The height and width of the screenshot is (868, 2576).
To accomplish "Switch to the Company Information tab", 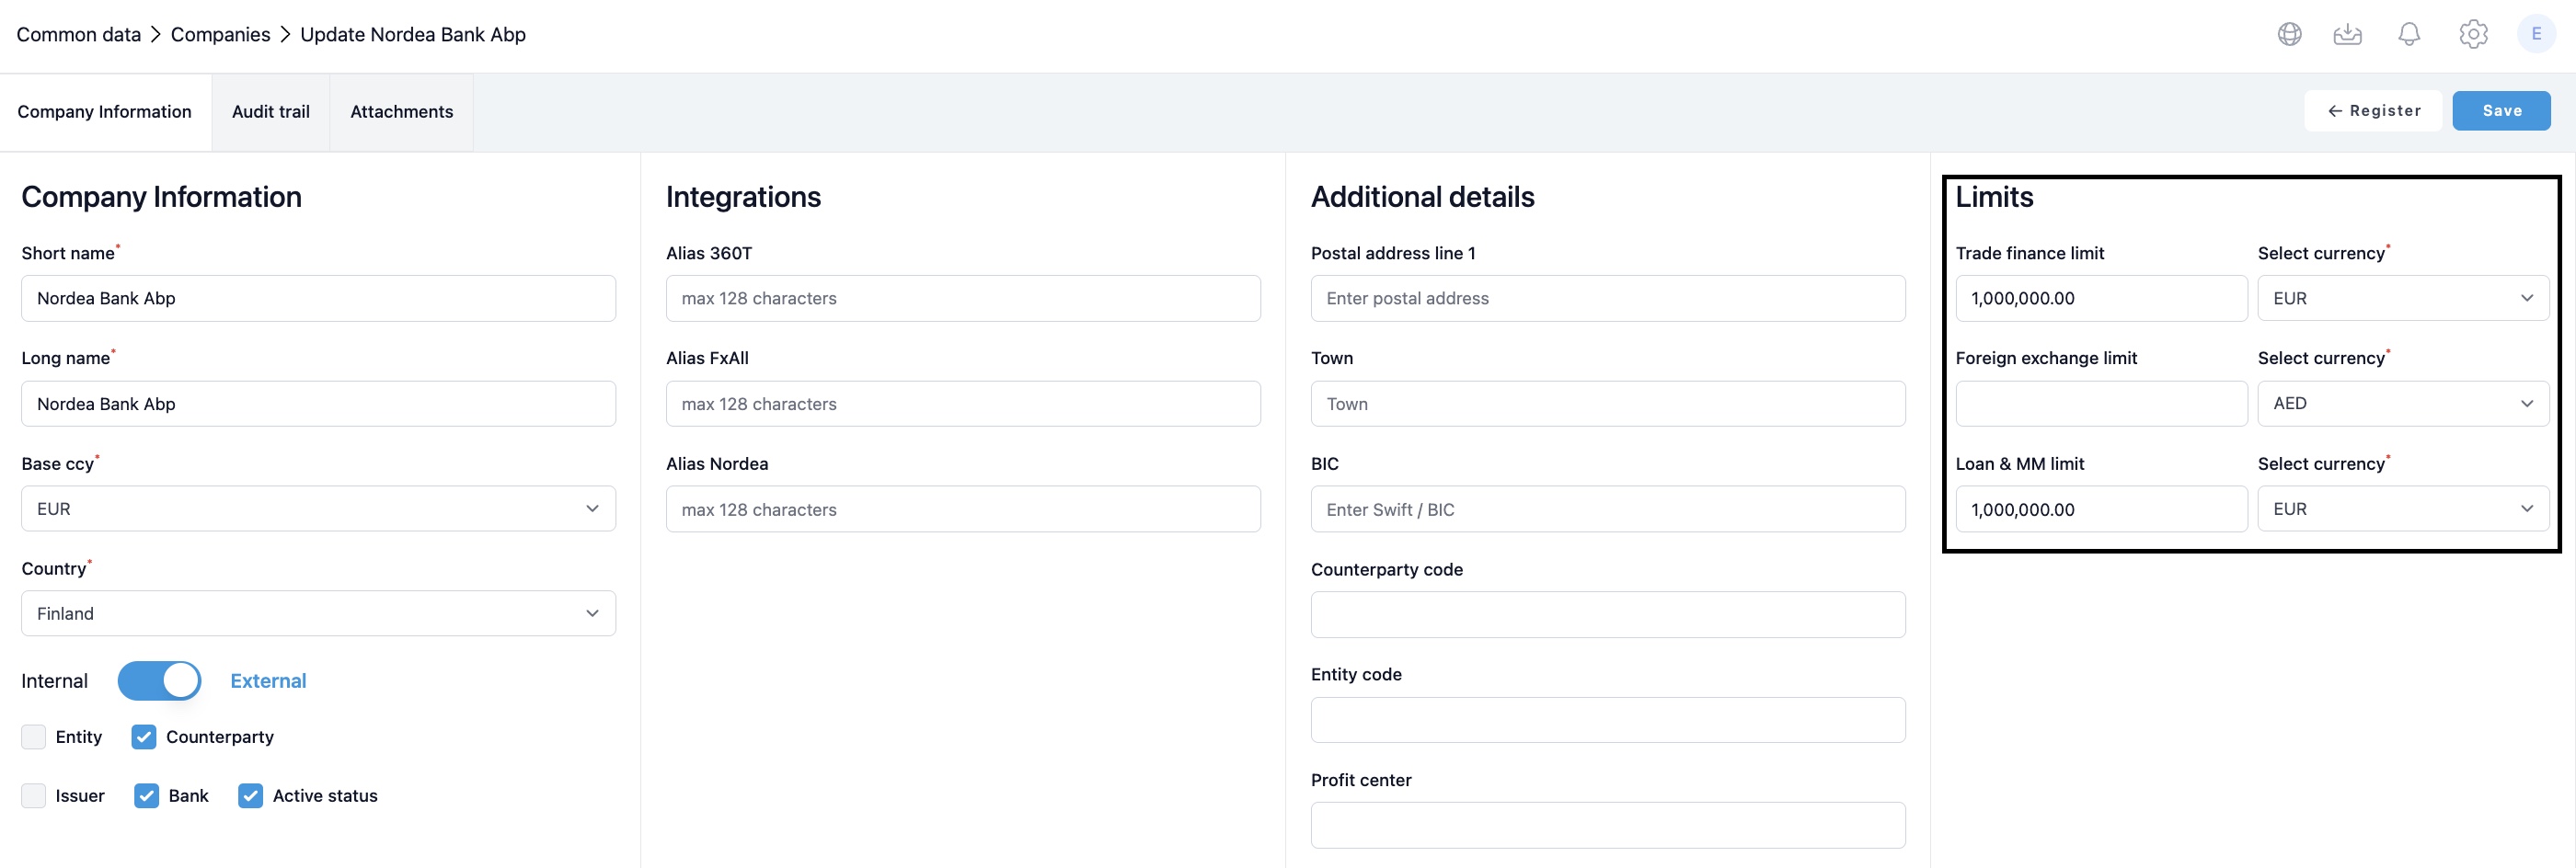I will 104,112.
